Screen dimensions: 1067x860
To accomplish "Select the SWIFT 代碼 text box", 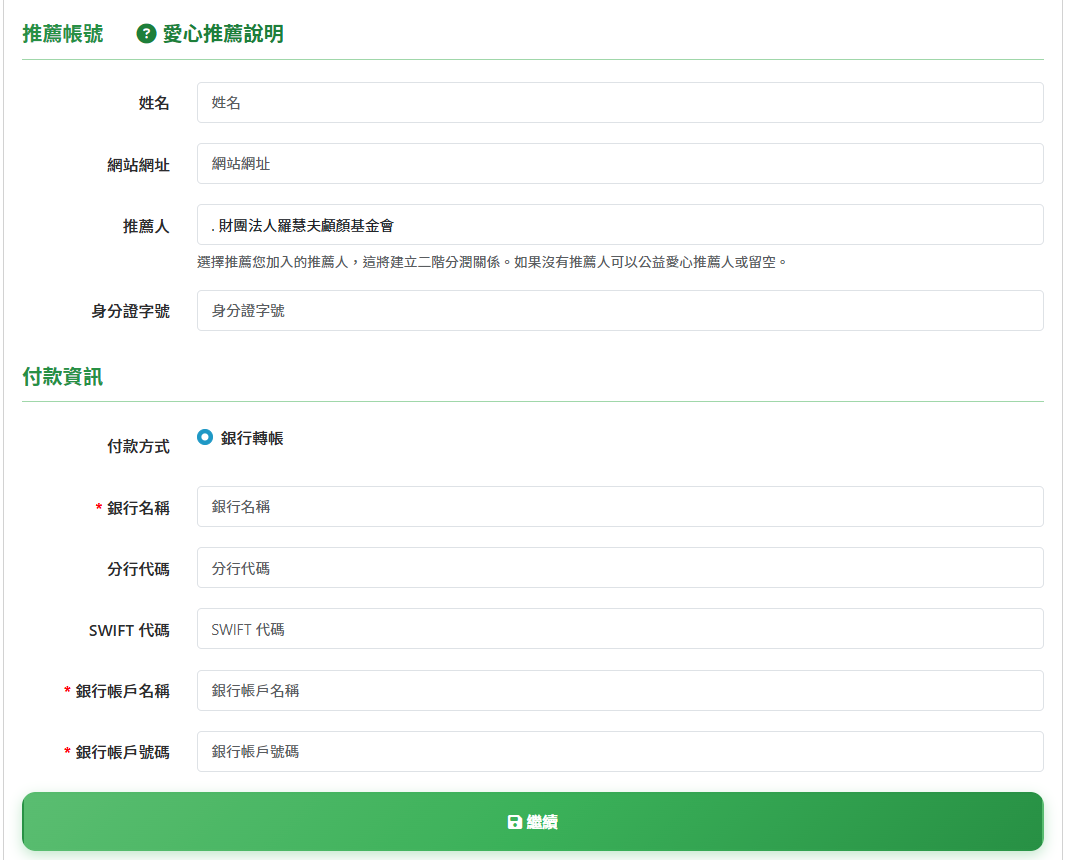I will (x=620, y=629).
